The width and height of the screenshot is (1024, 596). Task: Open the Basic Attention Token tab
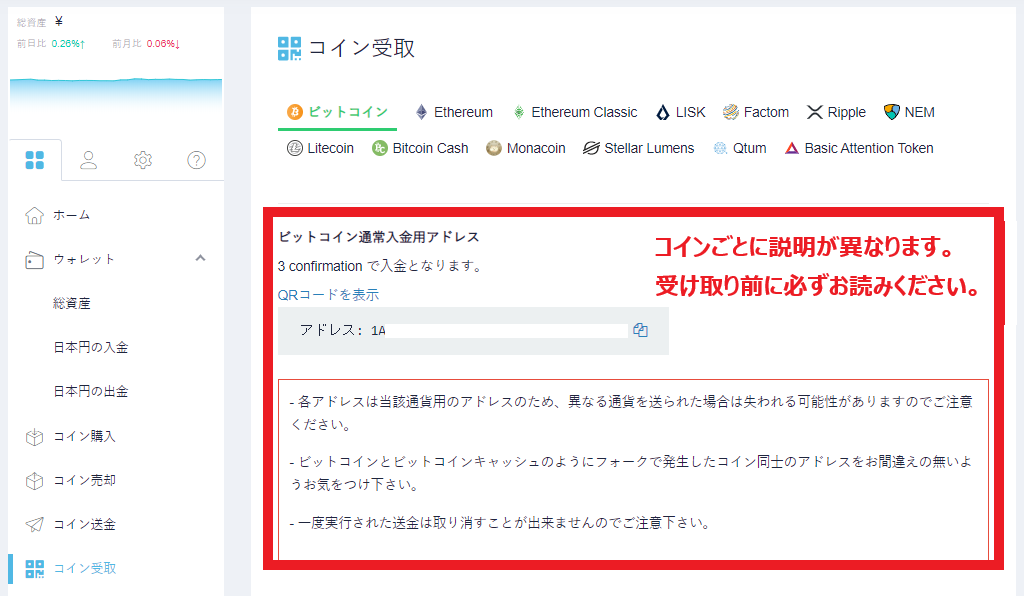859,148
